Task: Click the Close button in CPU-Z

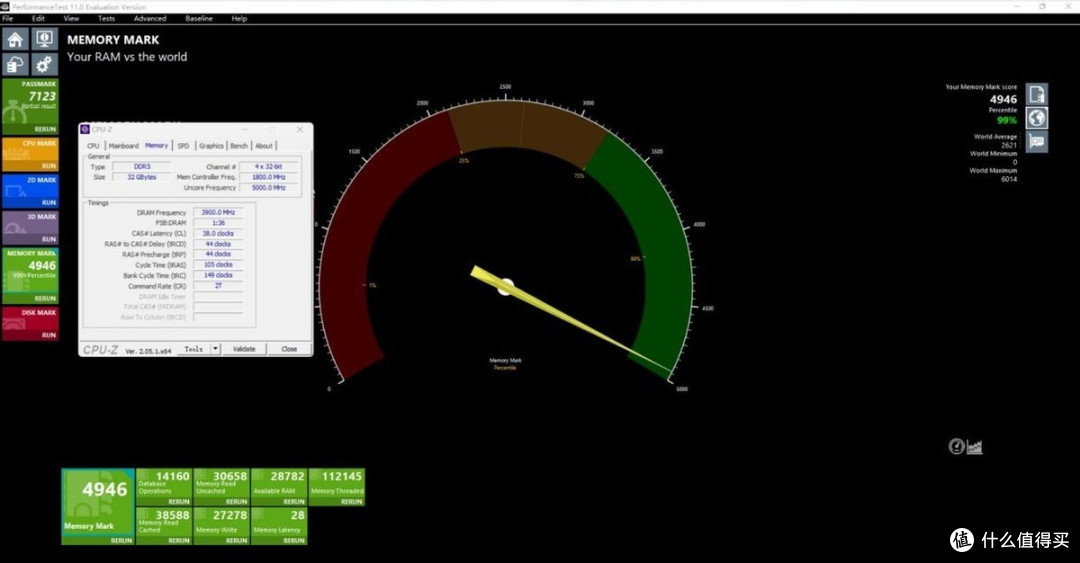Action: click(289, 349)
